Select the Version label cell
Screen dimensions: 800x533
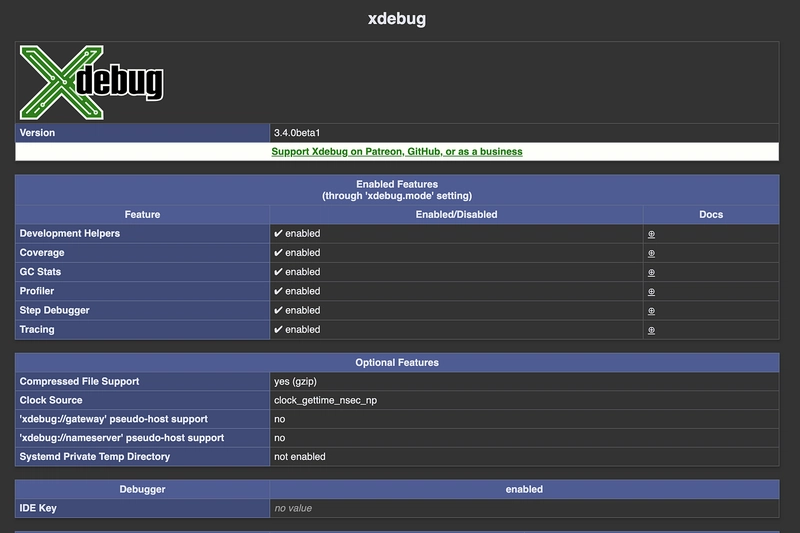coord(142,133)
